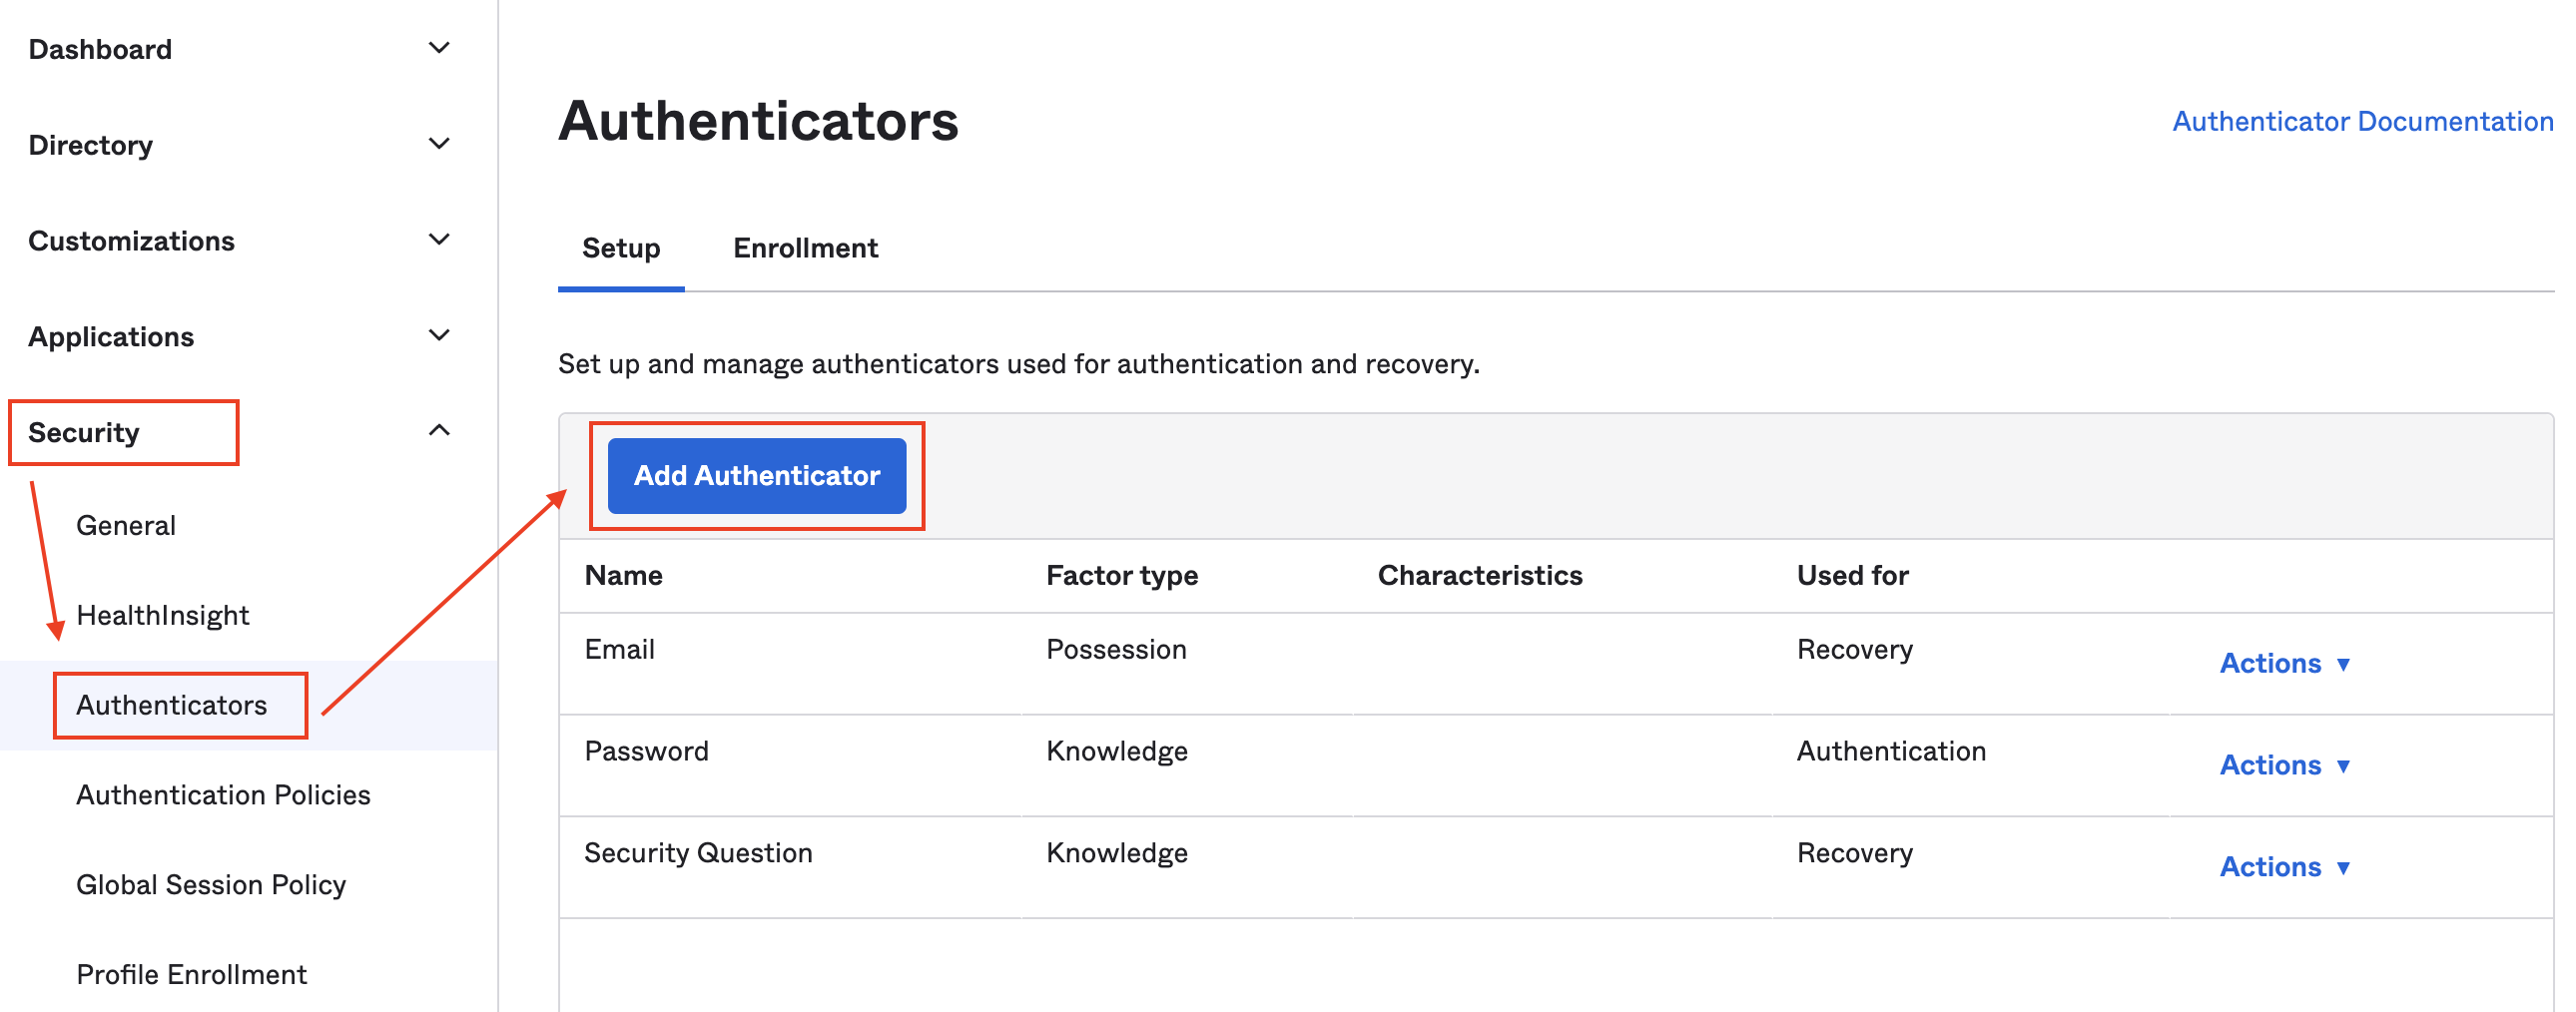Open the Authenticator Documentation link
Viewport: 2576px width, 1012px height.
[x=2362, y=121]
